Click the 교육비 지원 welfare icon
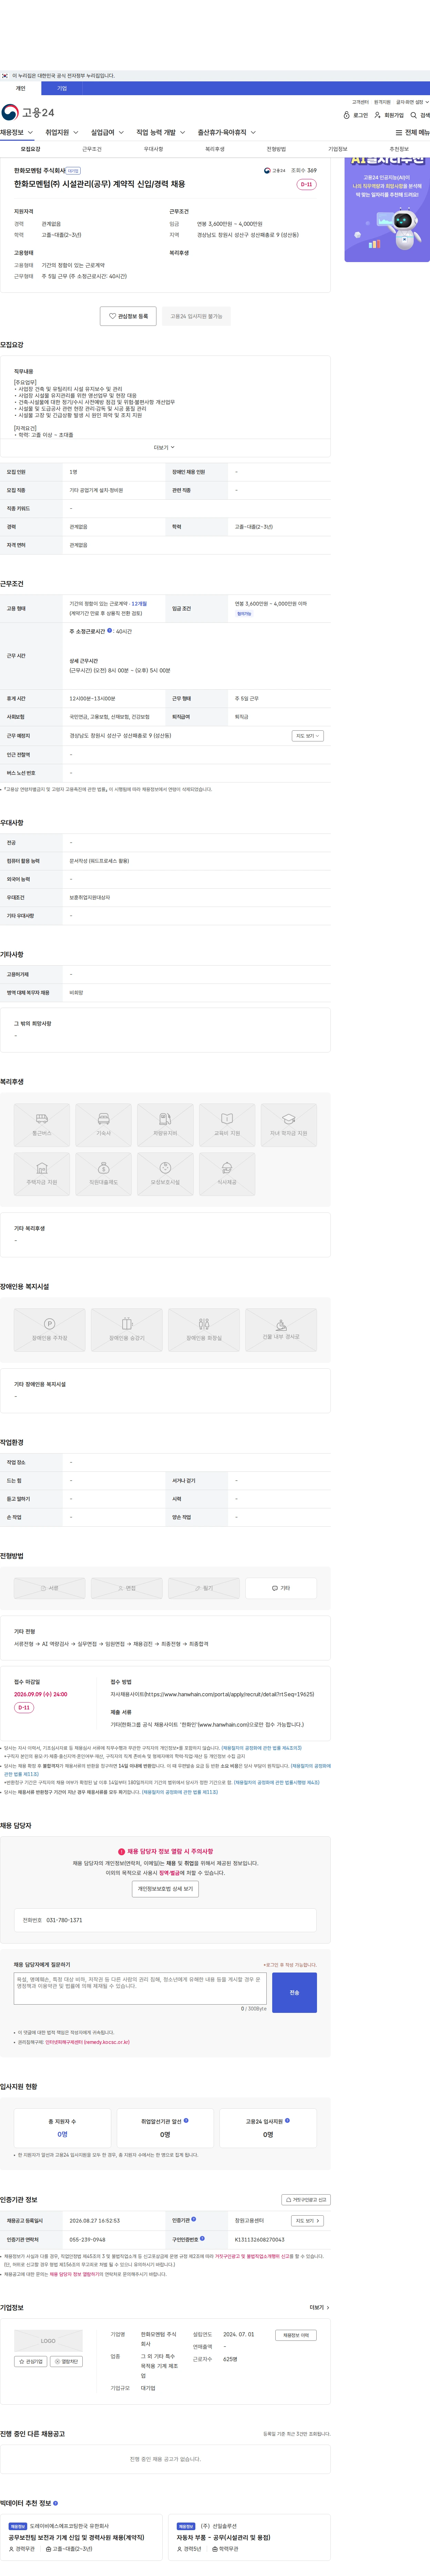Viewport: 430px width, 2576px height. [227, 1125]
